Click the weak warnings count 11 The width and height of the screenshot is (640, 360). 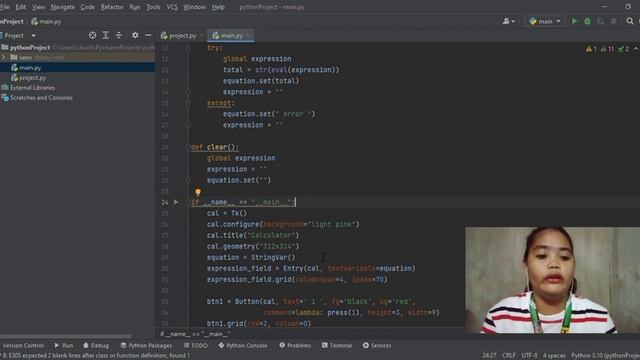click(x=607, y=49)
